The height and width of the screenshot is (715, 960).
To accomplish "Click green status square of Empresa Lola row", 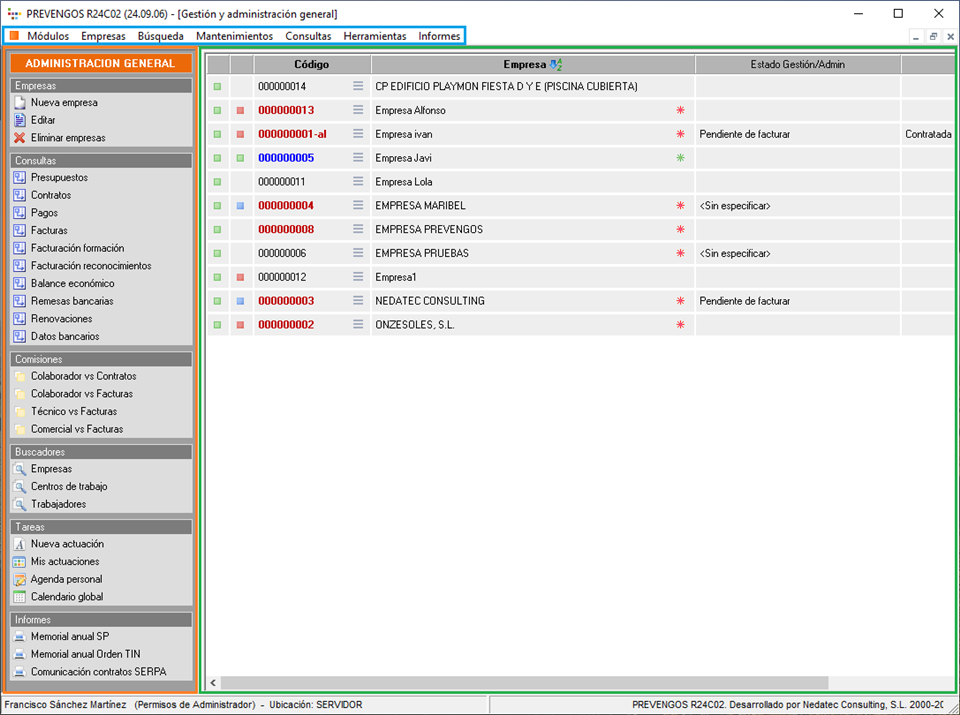I will pyautogui.click(x=217, y=182).
